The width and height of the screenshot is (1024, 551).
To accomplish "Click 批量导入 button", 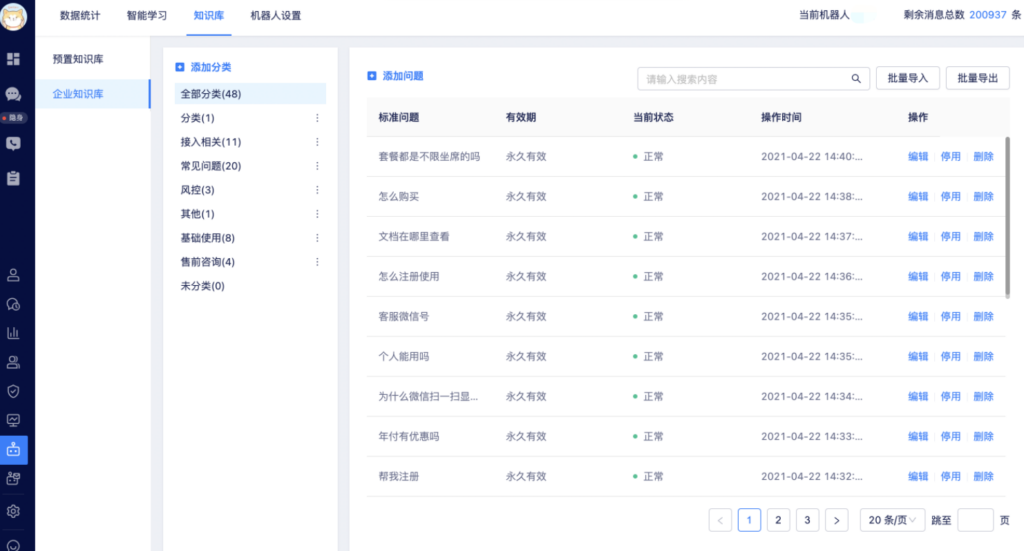I will (x=907, y=78).
